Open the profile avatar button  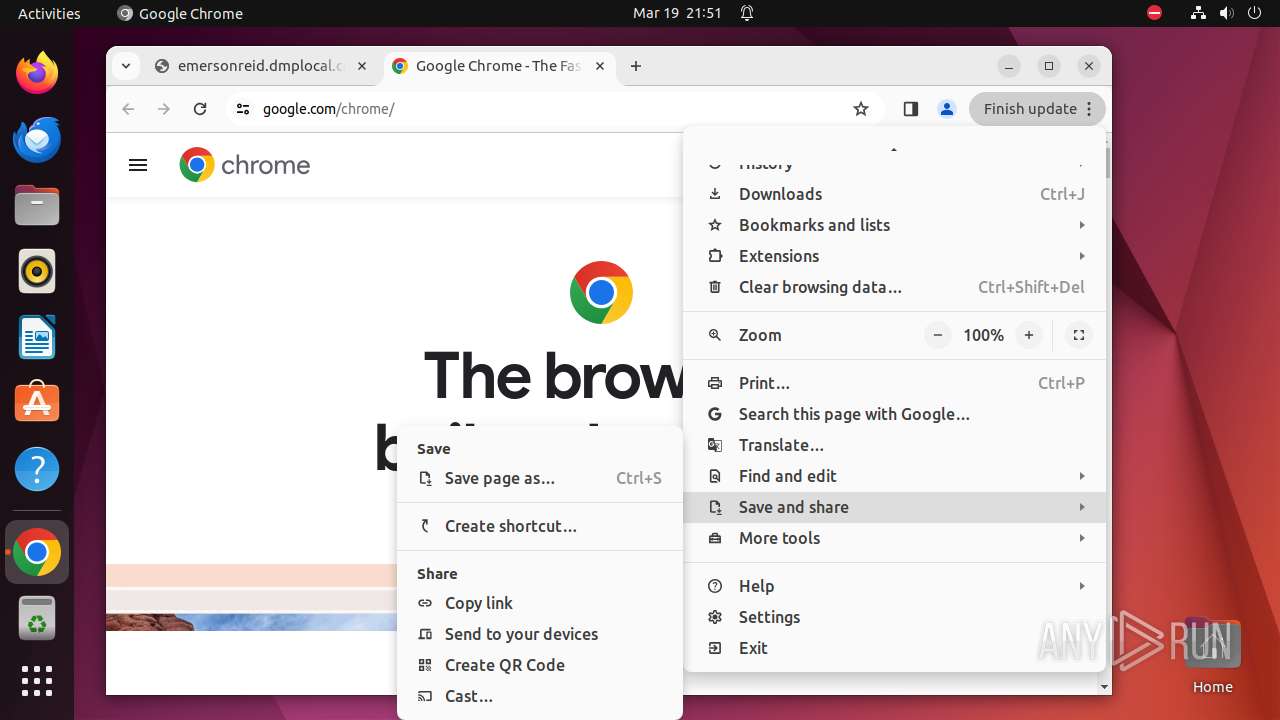pos(947,109)
